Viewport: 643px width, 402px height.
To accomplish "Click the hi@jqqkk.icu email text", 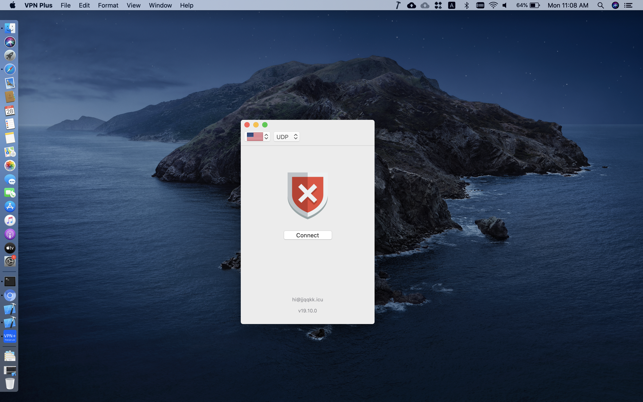I will 308,299.
